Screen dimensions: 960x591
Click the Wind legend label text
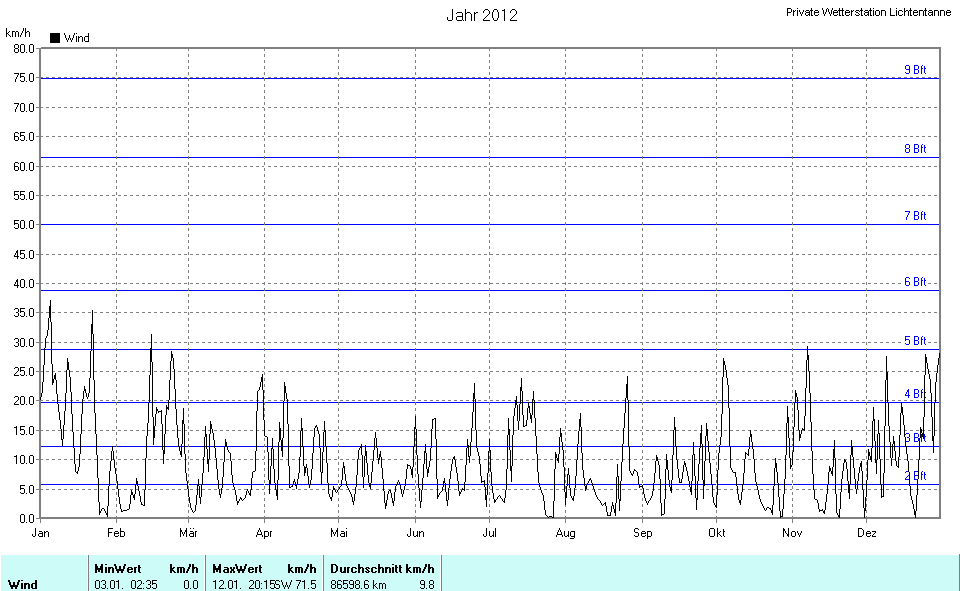click(76, 38)
